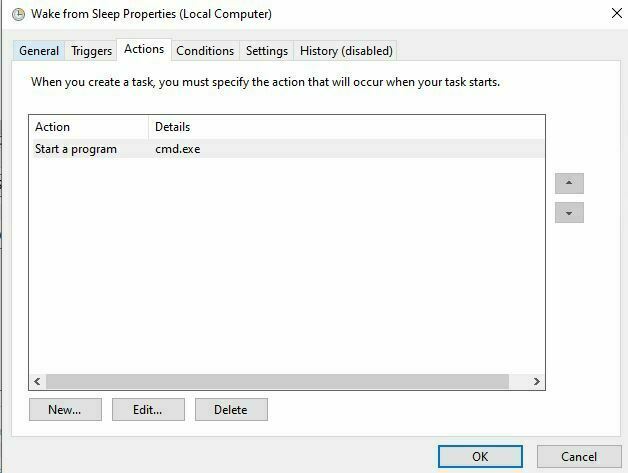Open the Triggers tab
Screen dimensions: 628x473
coord(91,51)
